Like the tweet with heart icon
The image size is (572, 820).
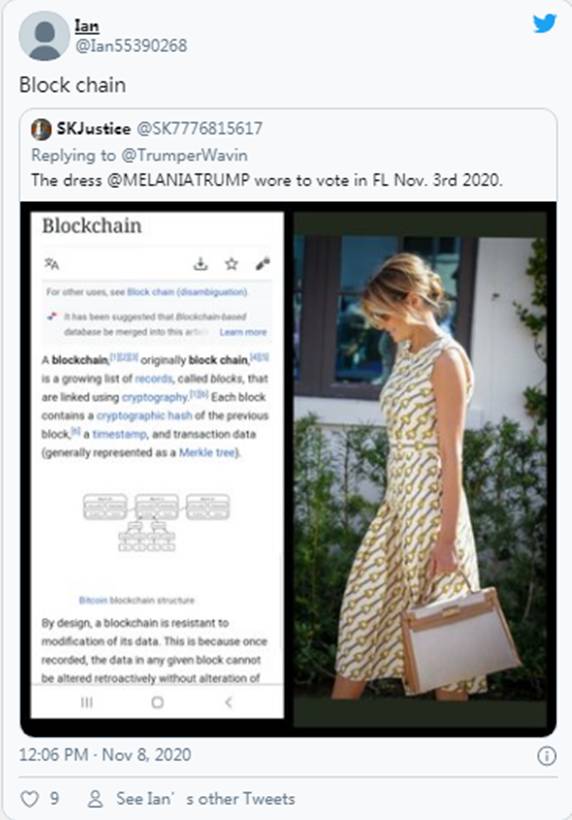pyautogui.click(x=29, y=799)
